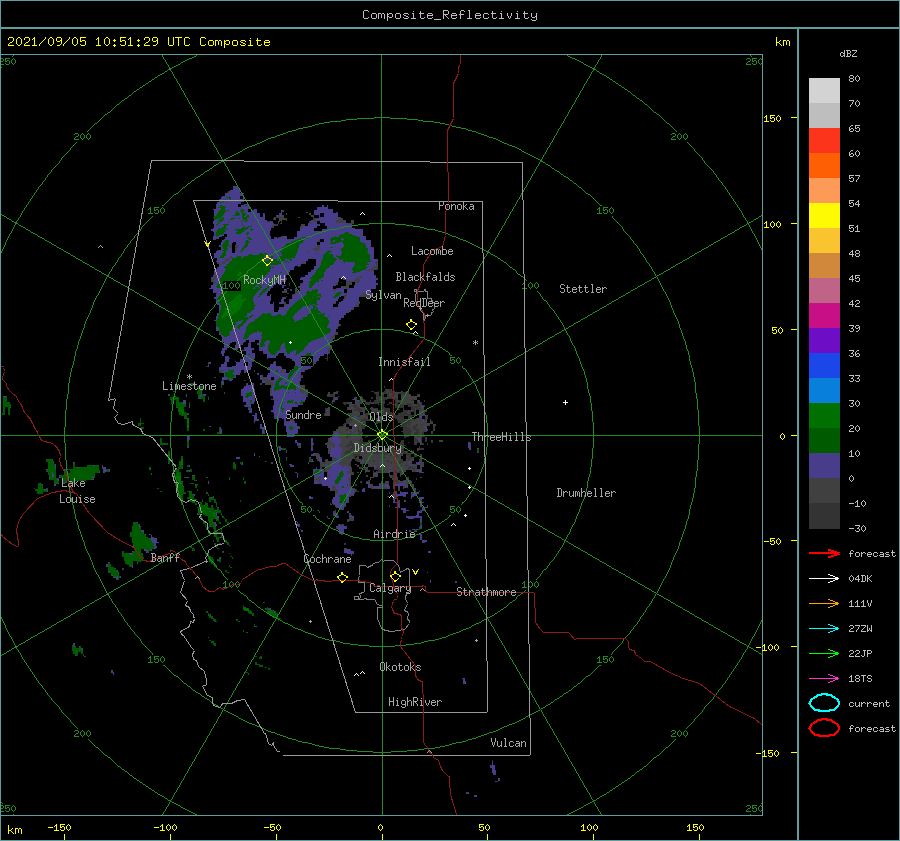Select the cyan 27ZW arrow icon
Image resolution: width=900 pixels, height=841 pixels.
coord(824,629)
